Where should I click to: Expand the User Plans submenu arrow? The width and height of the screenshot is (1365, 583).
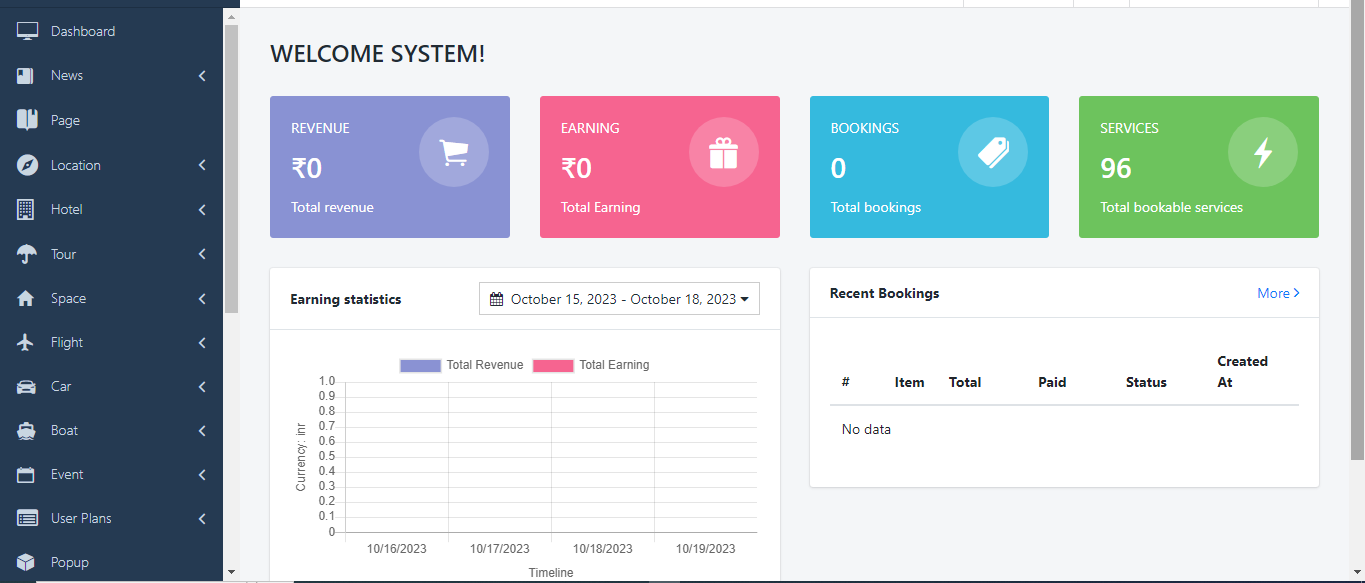202,519
